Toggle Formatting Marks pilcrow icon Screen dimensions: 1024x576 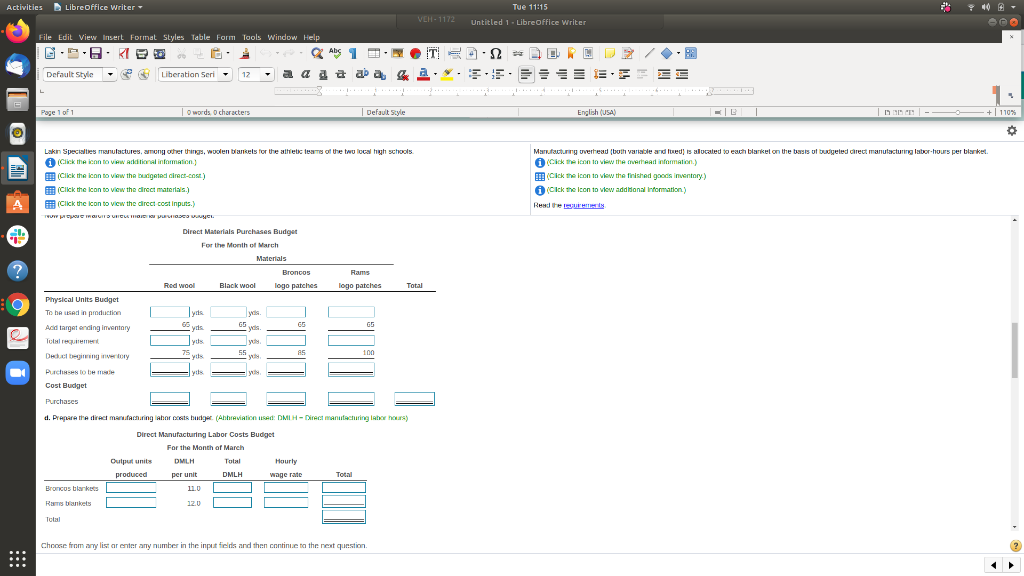[x=353, y=54]
